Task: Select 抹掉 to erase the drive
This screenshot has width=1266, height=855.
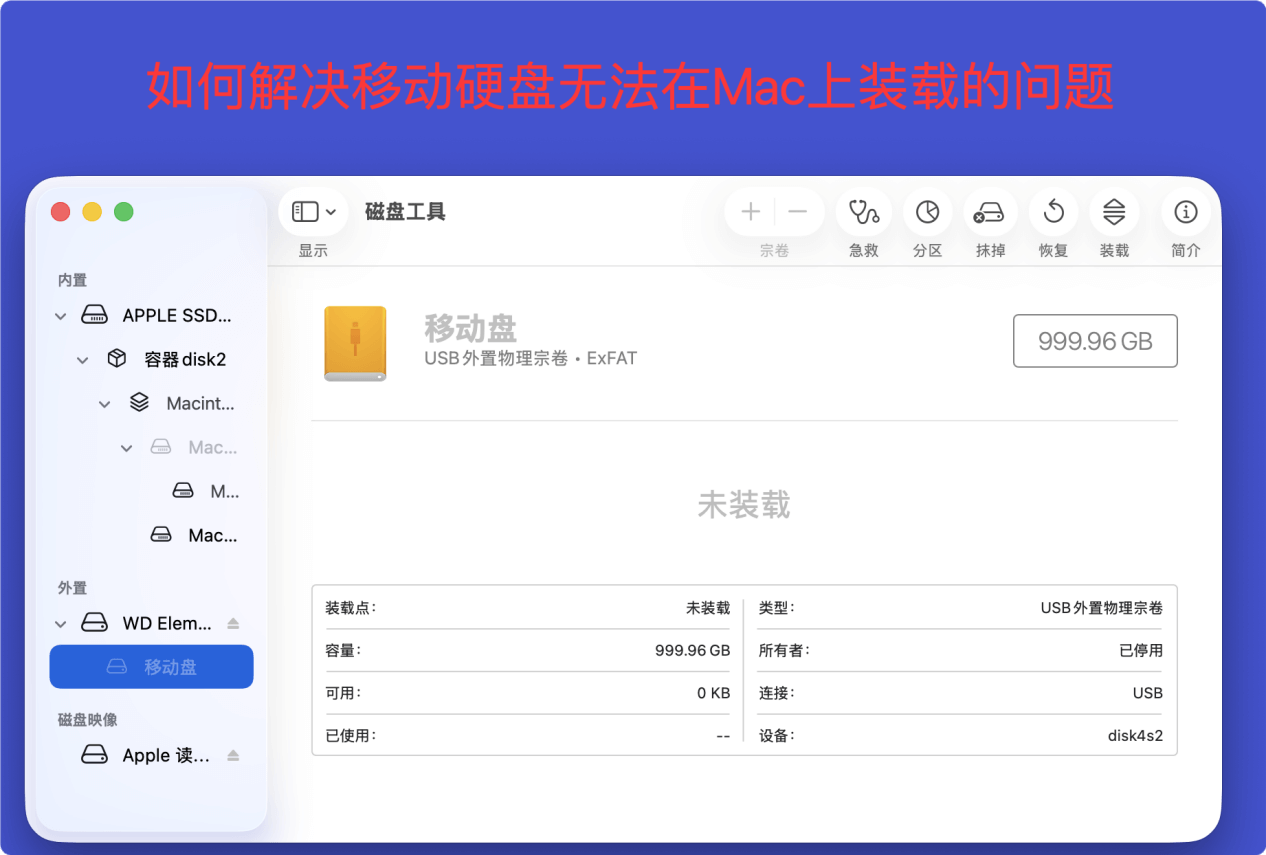Action: point(990,211)
